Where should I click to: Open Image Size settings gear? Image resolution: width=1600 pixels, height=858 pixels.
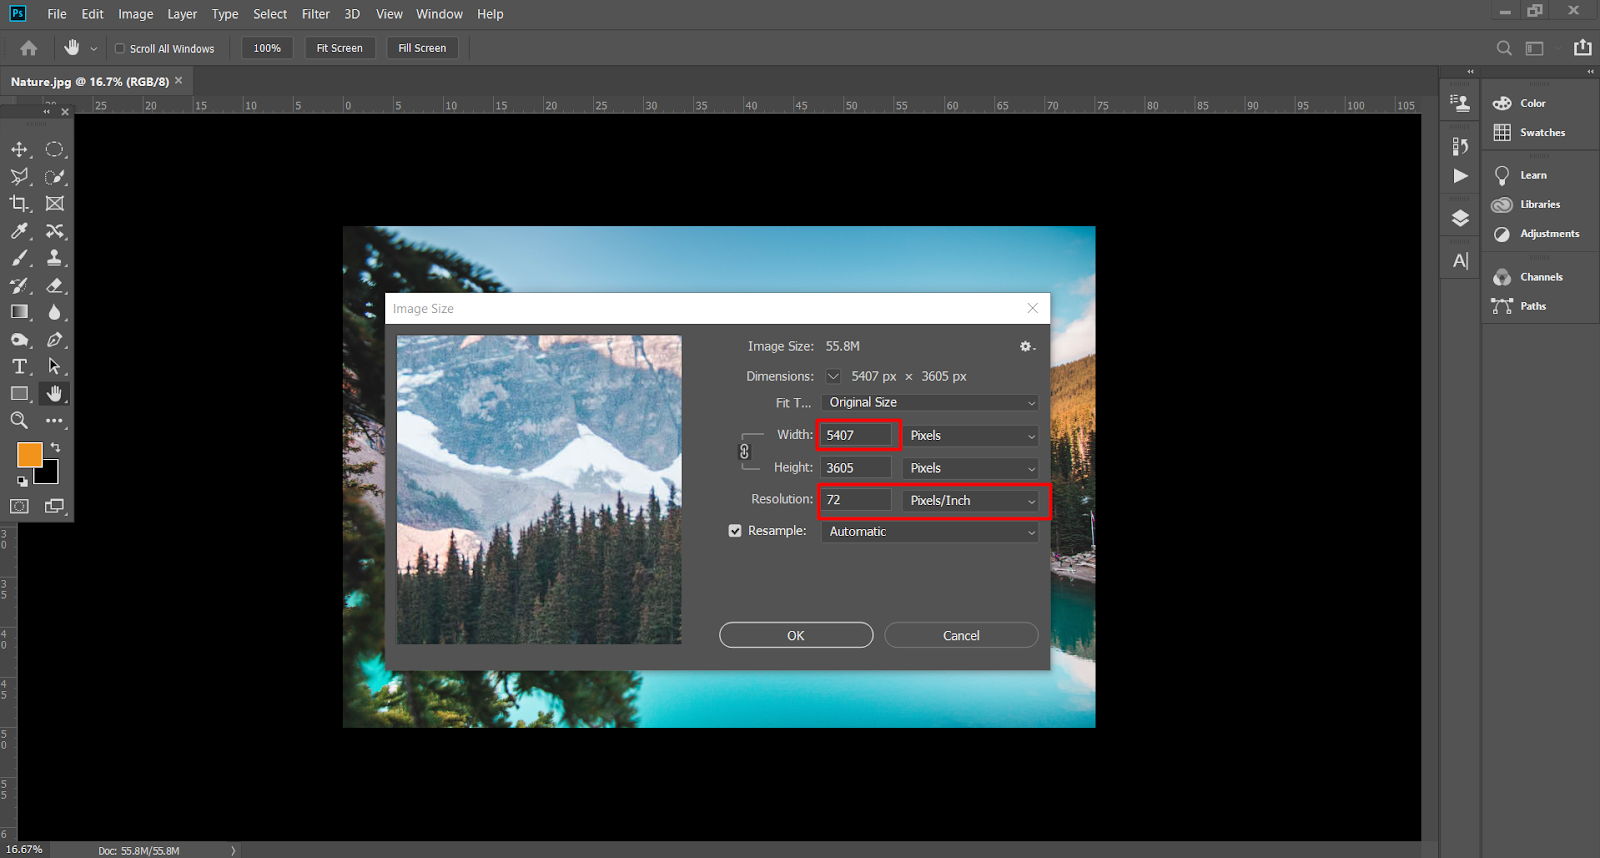(1026, 346)
